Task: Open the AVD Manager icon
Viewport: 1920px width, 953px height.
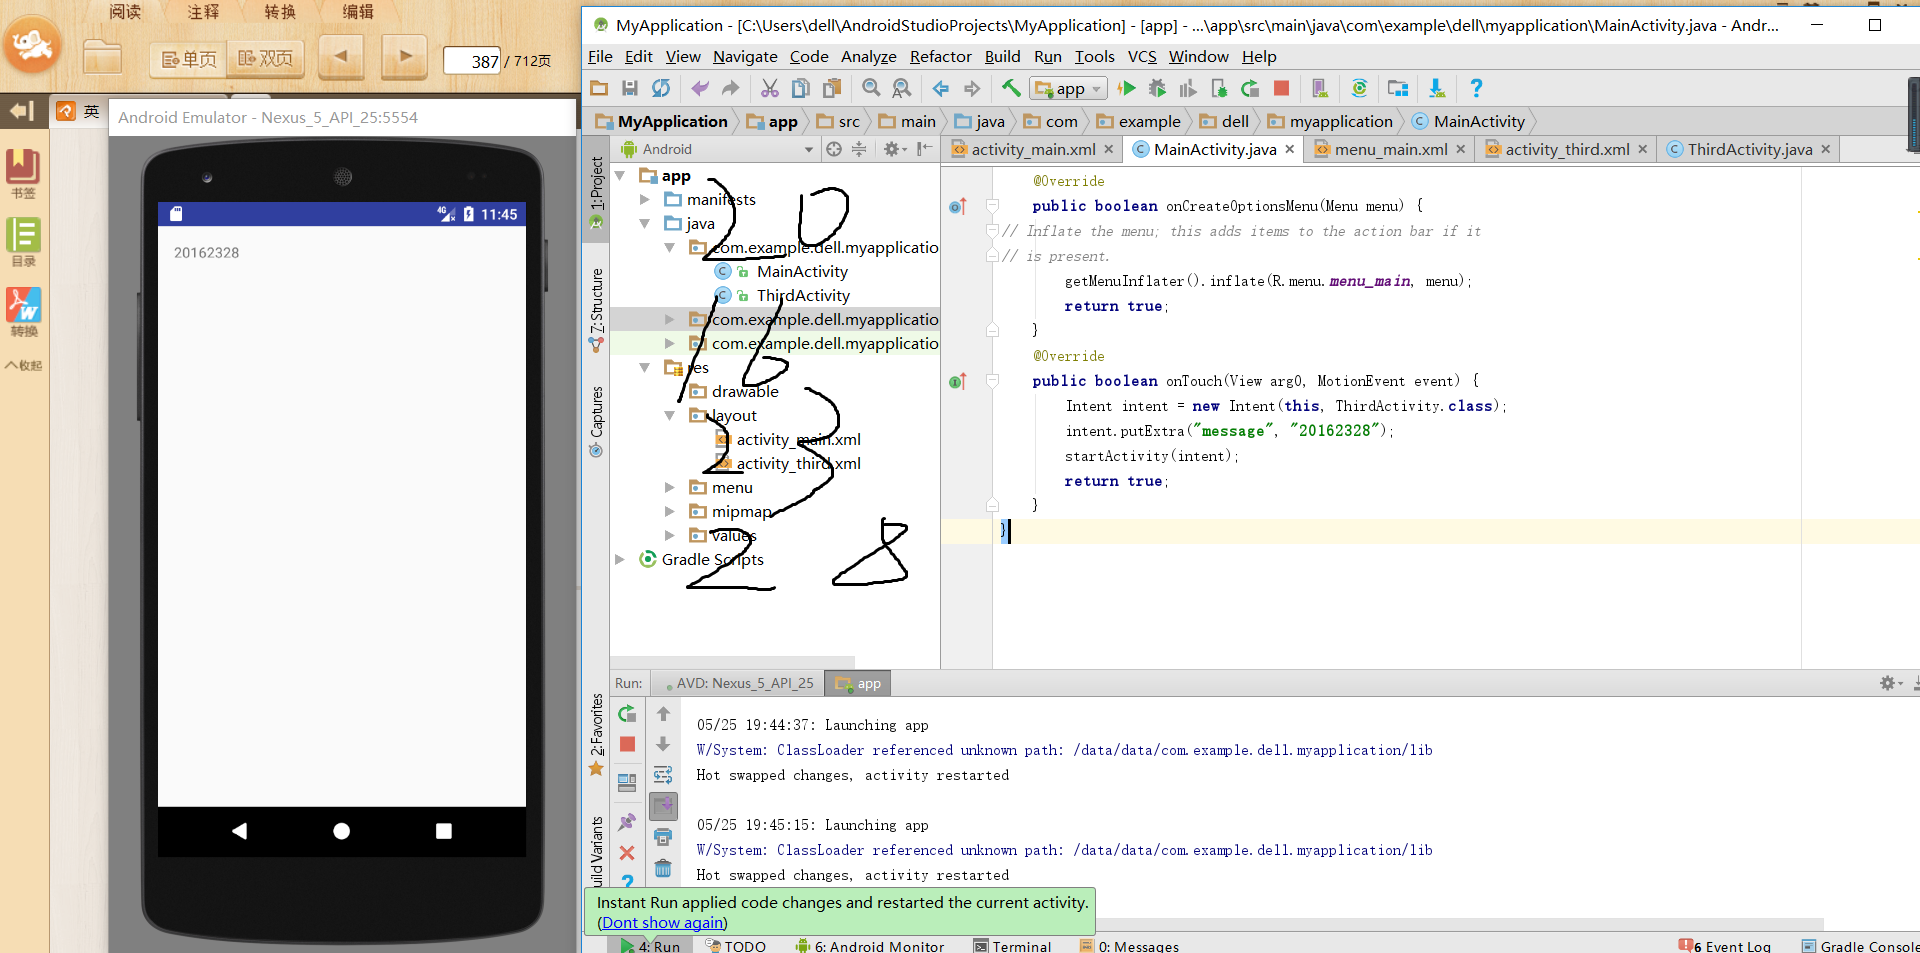Action: click(x=1320, y=88)
